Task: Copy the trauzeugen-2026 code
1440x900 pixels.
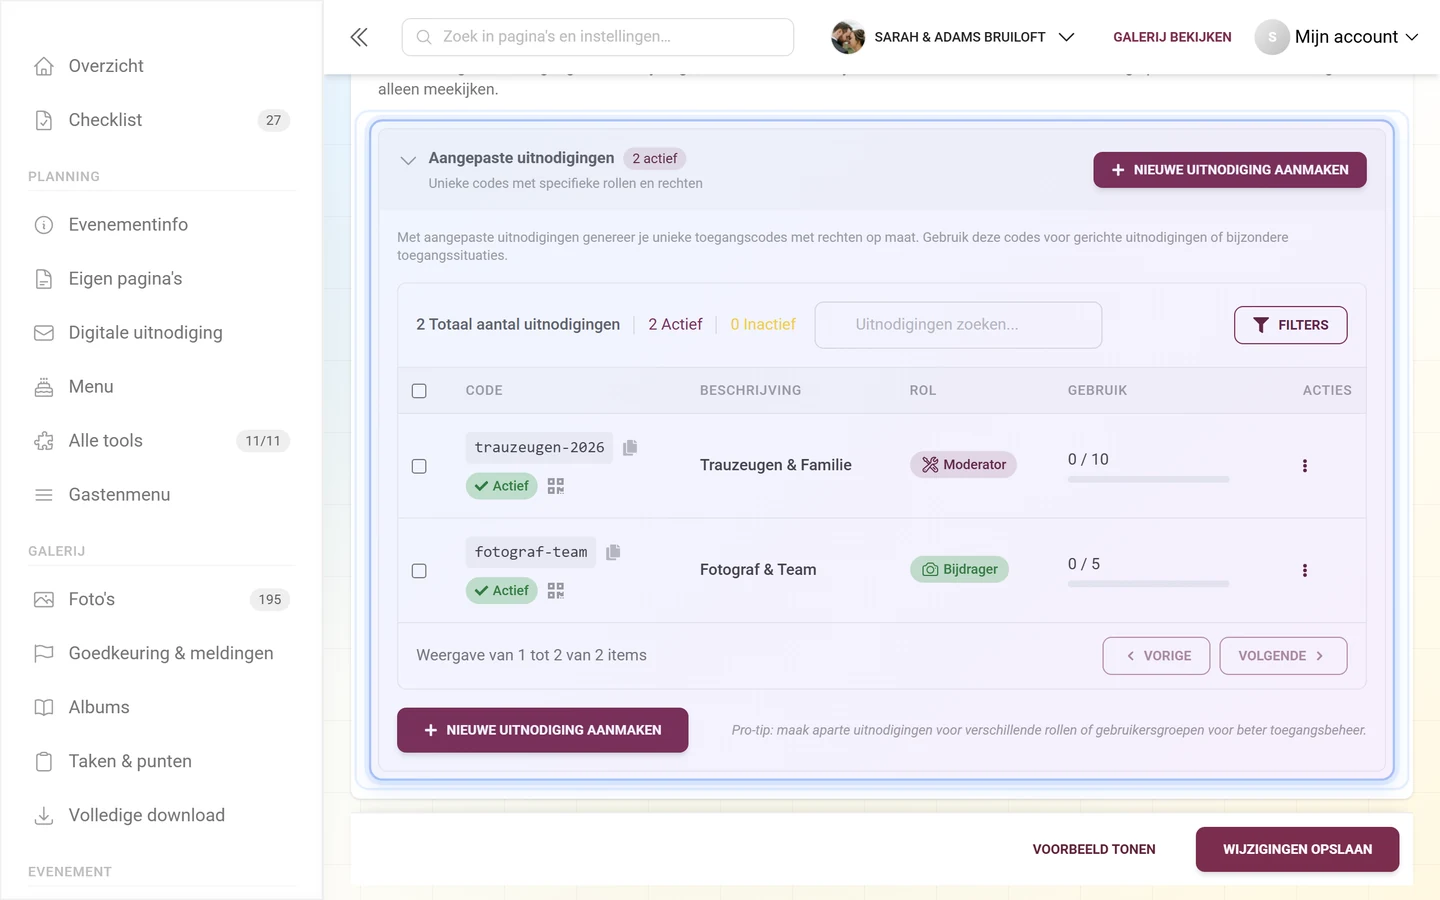Action: pyautogui.click(x=630, y=447)
